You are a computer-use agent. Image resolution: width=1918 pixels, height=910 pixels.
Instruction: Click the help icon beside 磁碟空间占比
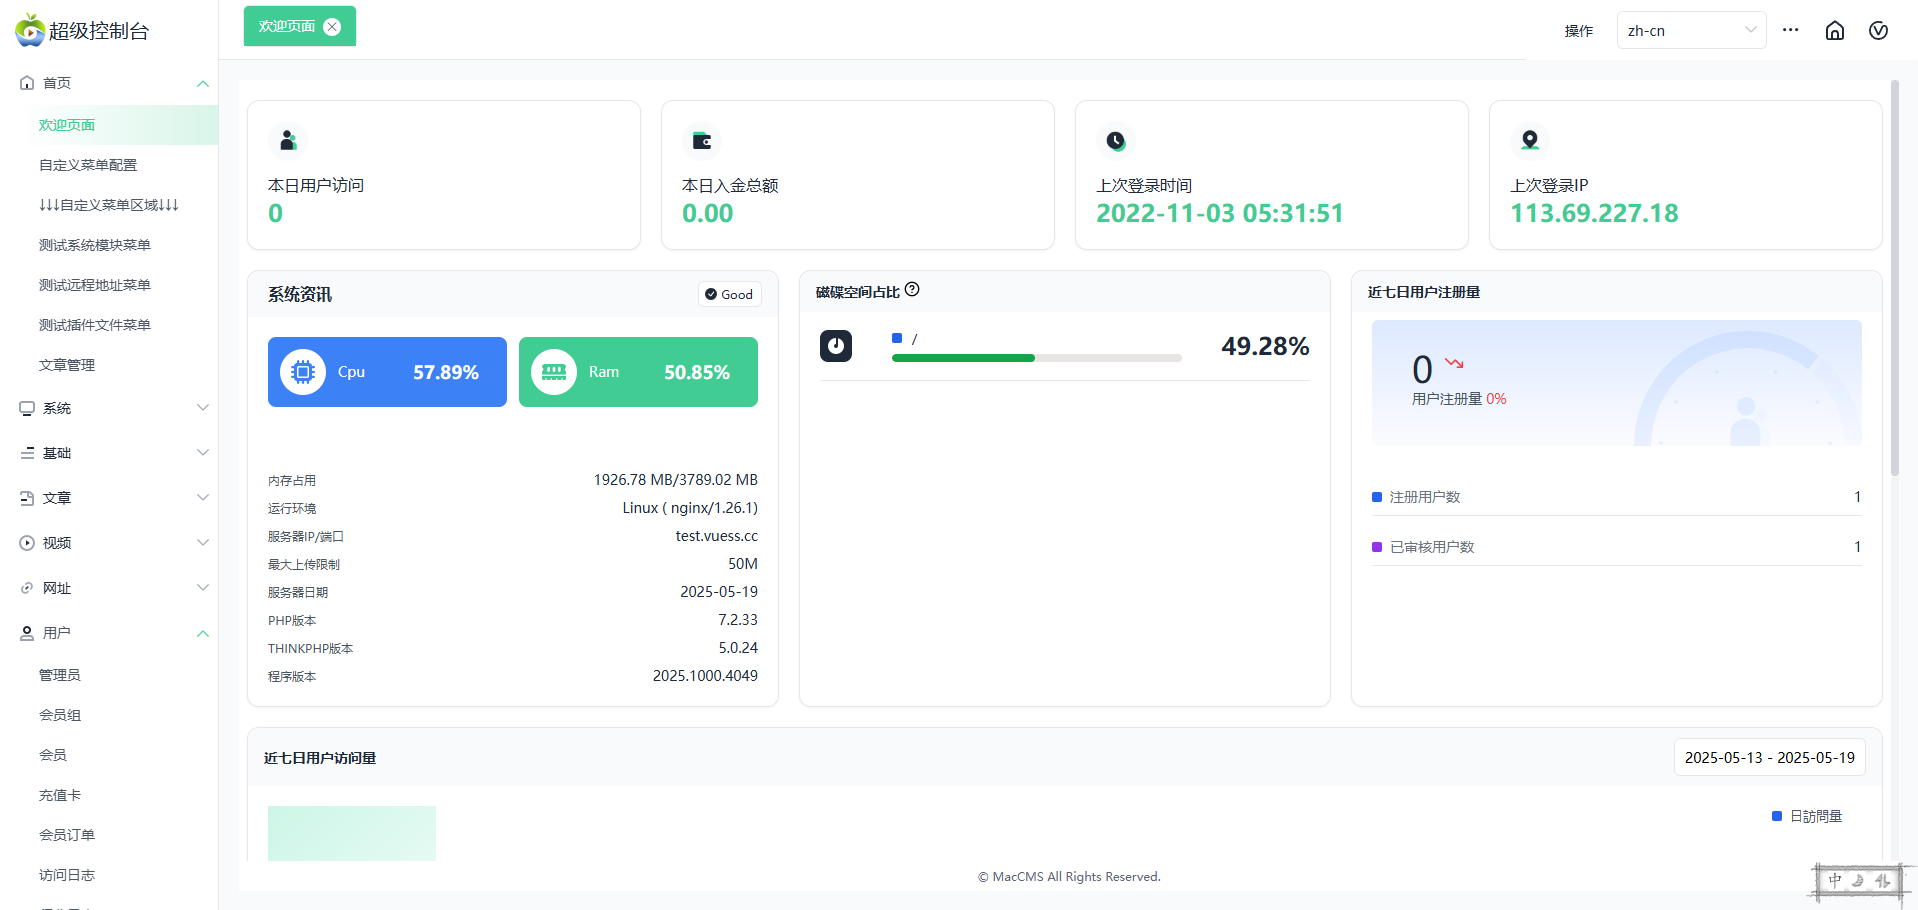tap(912, 290)
